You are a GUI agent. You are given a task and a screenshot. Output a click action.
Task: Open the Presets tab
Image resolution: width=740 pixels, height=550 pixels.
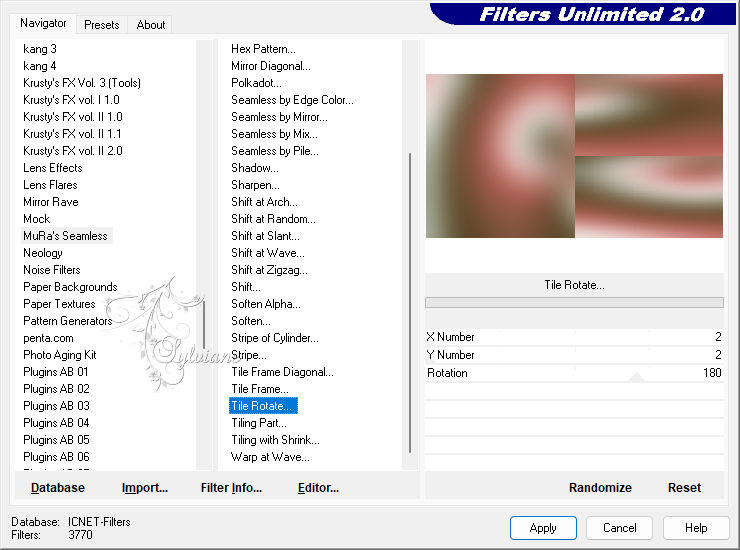point(101,25)
